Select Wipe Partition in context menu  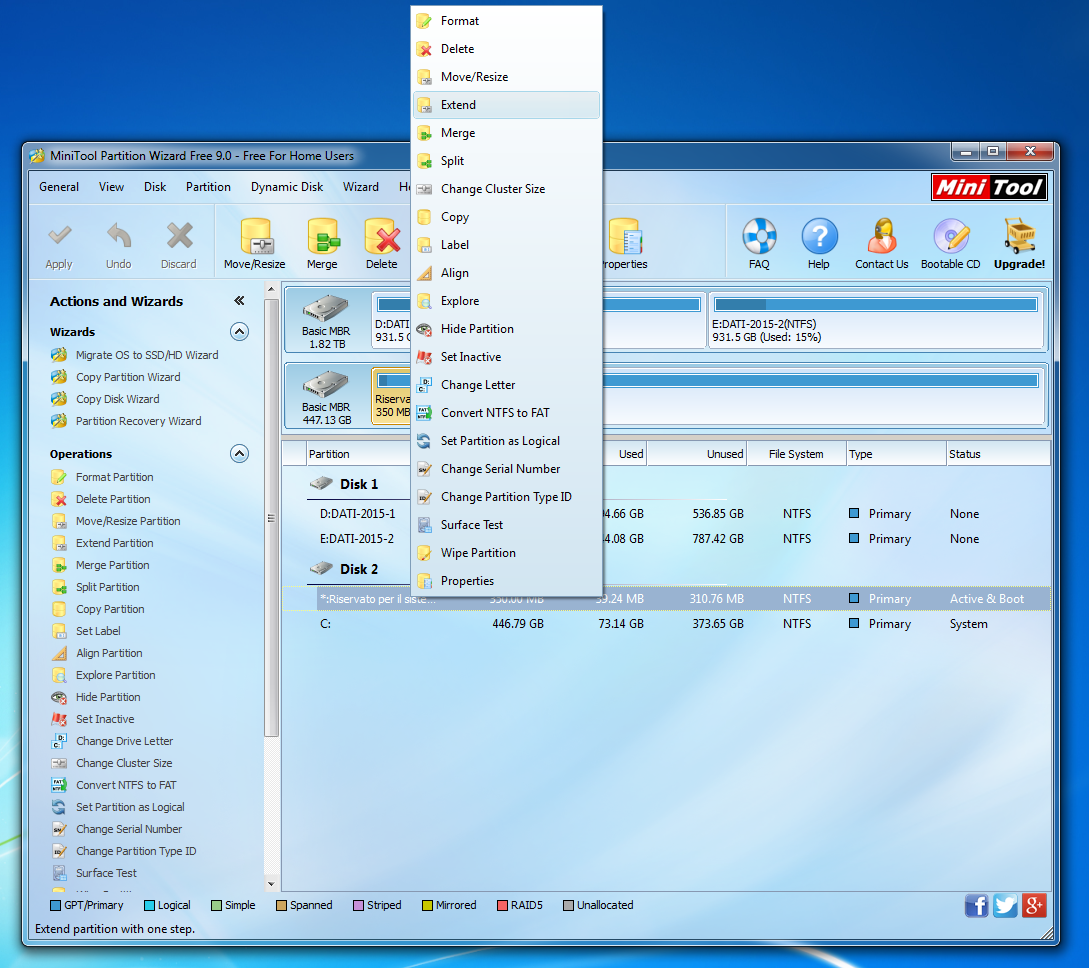[x=506, y=553]
